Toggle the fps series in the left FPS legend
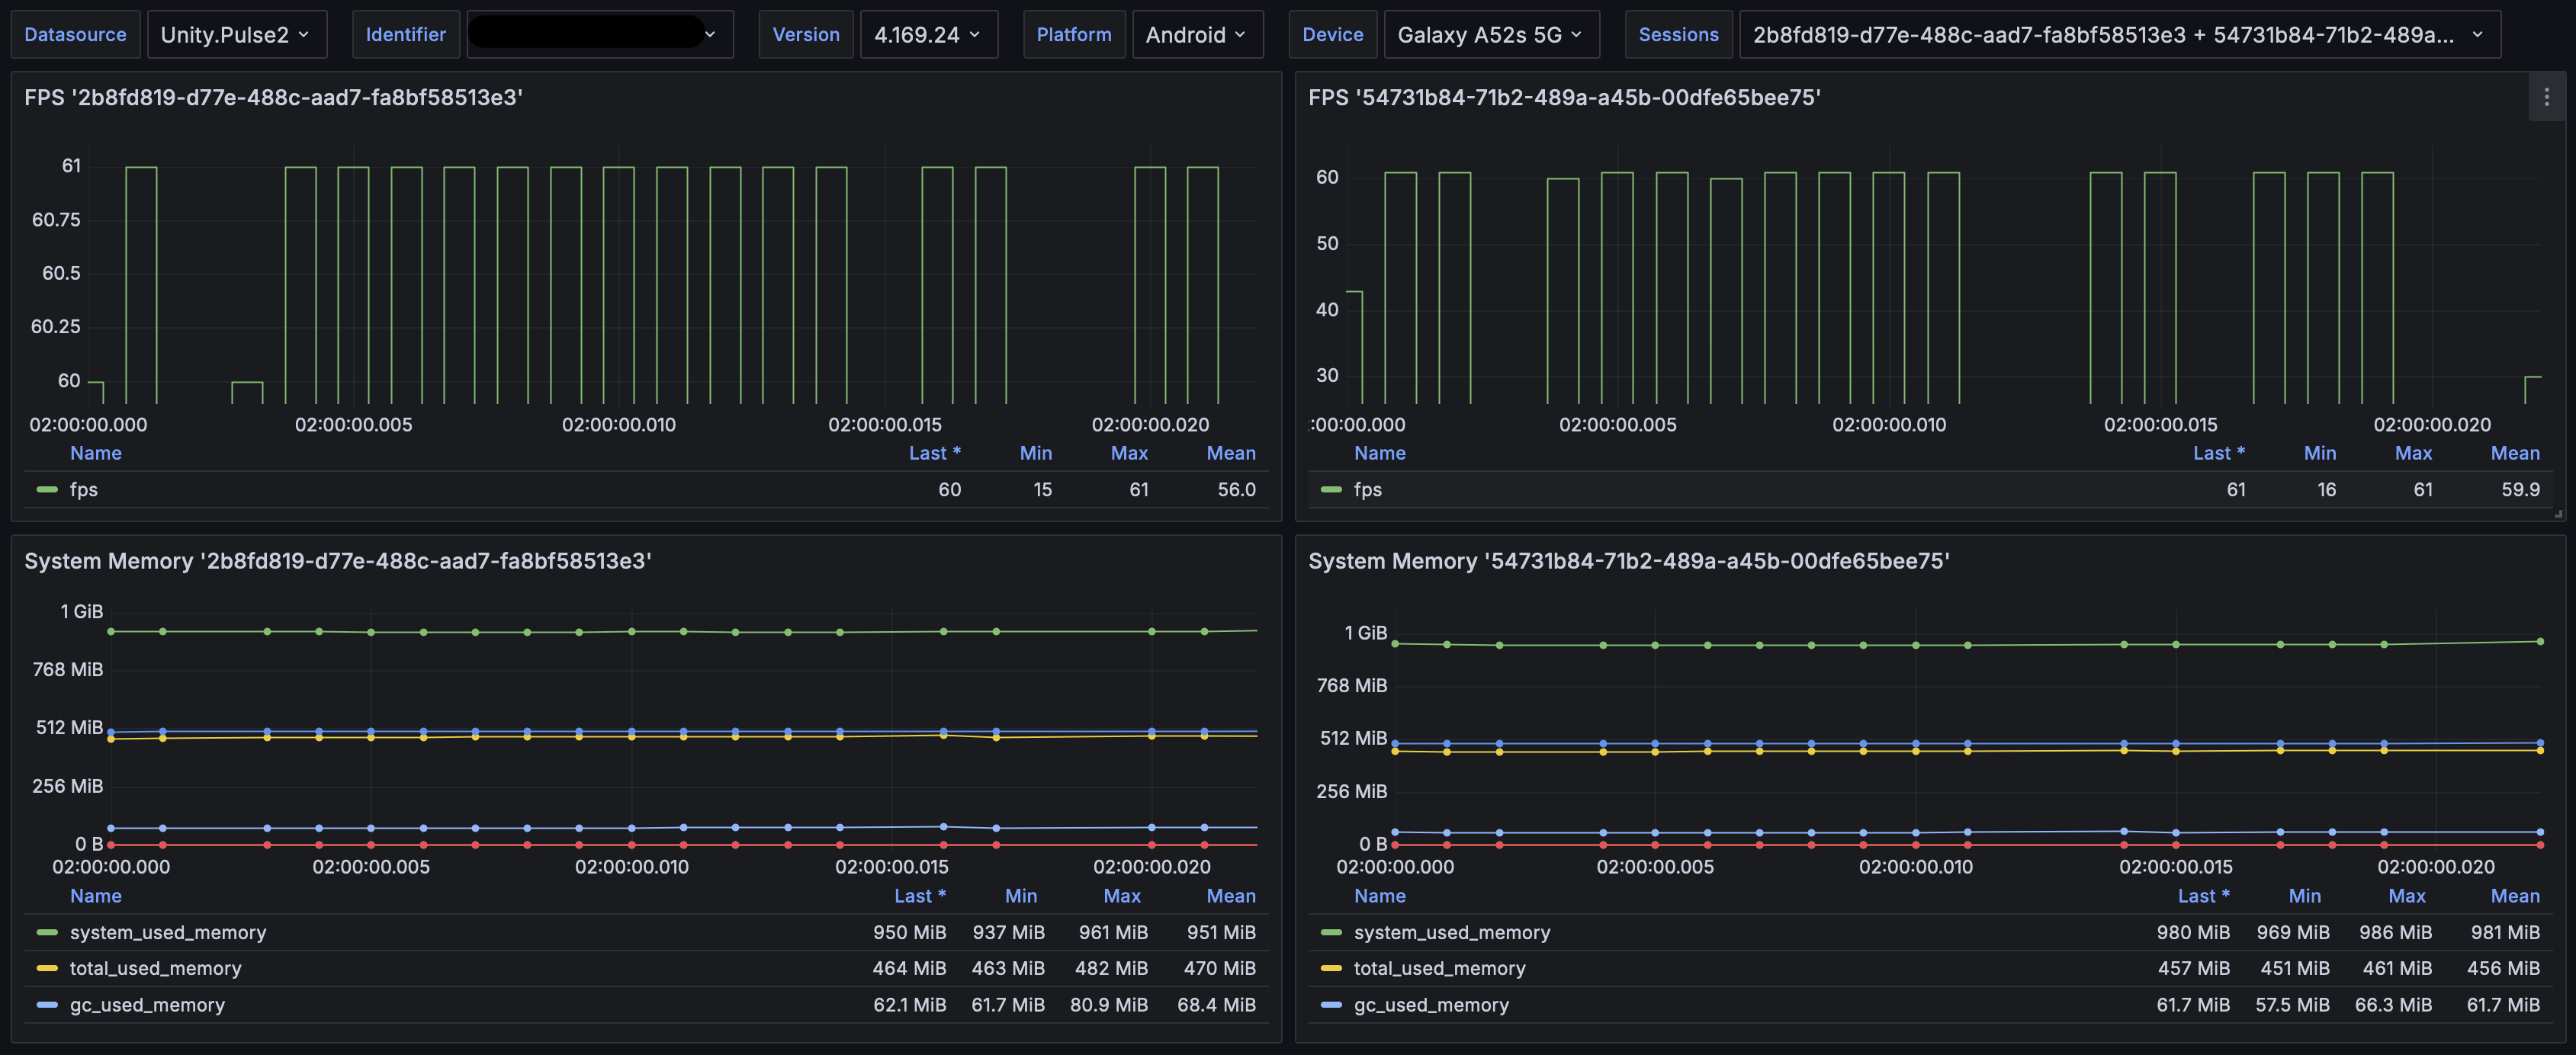Screen dimensions: 2576x1055 pyautogui.click(x=83, y=489)
